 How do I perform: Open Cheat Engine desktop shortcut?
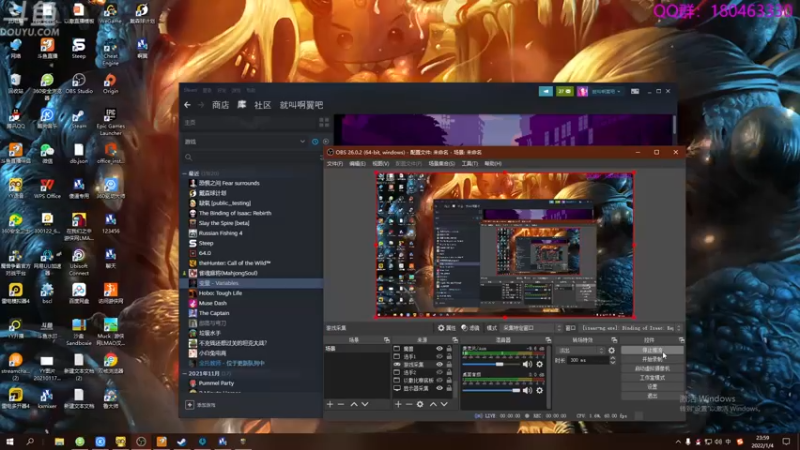pyautogui.click(x=110, y=53)
